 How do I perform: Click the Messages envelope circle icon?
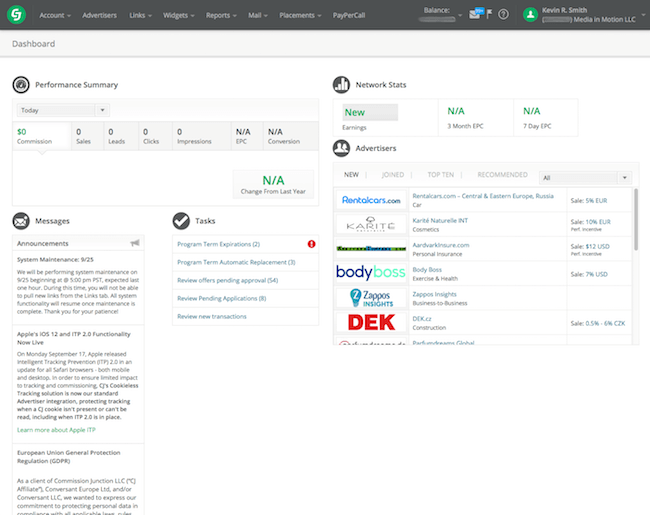[x=21, y=220]
